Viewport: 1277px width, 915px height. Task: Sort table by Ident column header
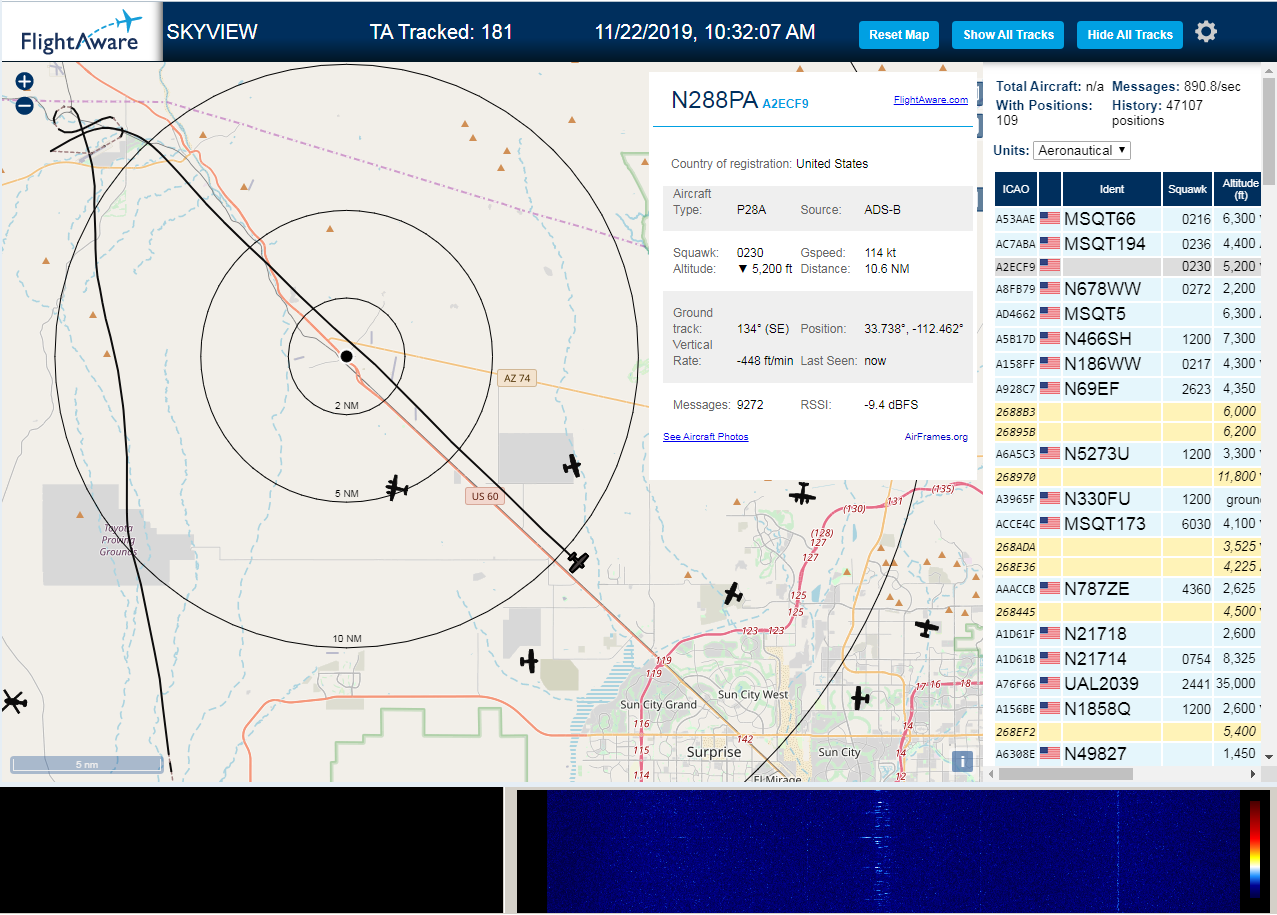tap(1112, 188)
